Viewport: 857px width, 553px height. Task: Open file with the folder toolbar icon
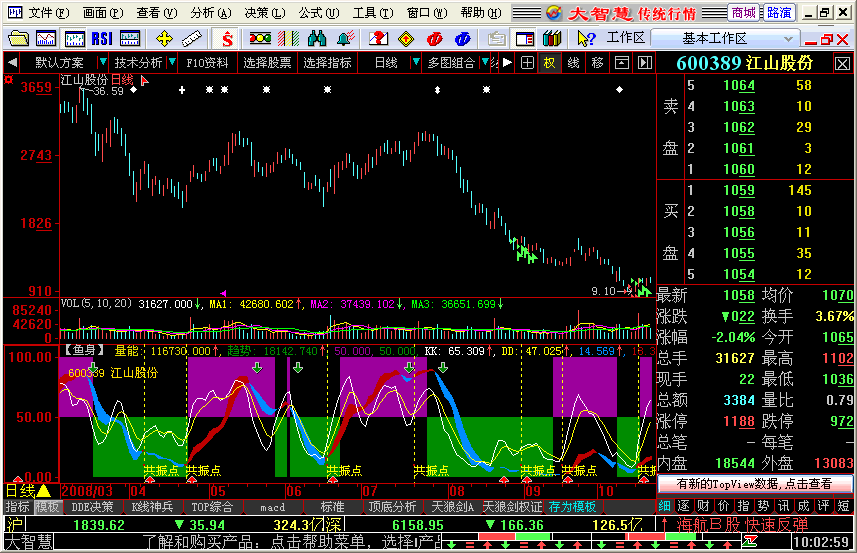[x=19, y=39]
